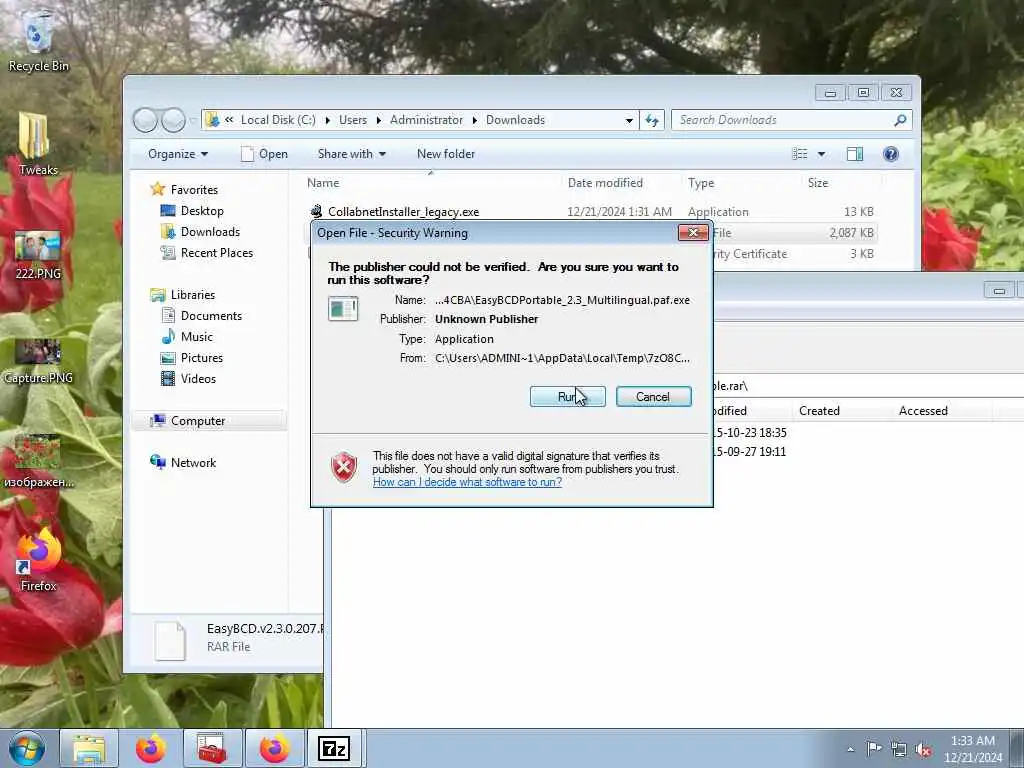Switch to the second Firefox taskbar button
Viewport: 1024px width, 768px height.
click(x=274, y=748)
